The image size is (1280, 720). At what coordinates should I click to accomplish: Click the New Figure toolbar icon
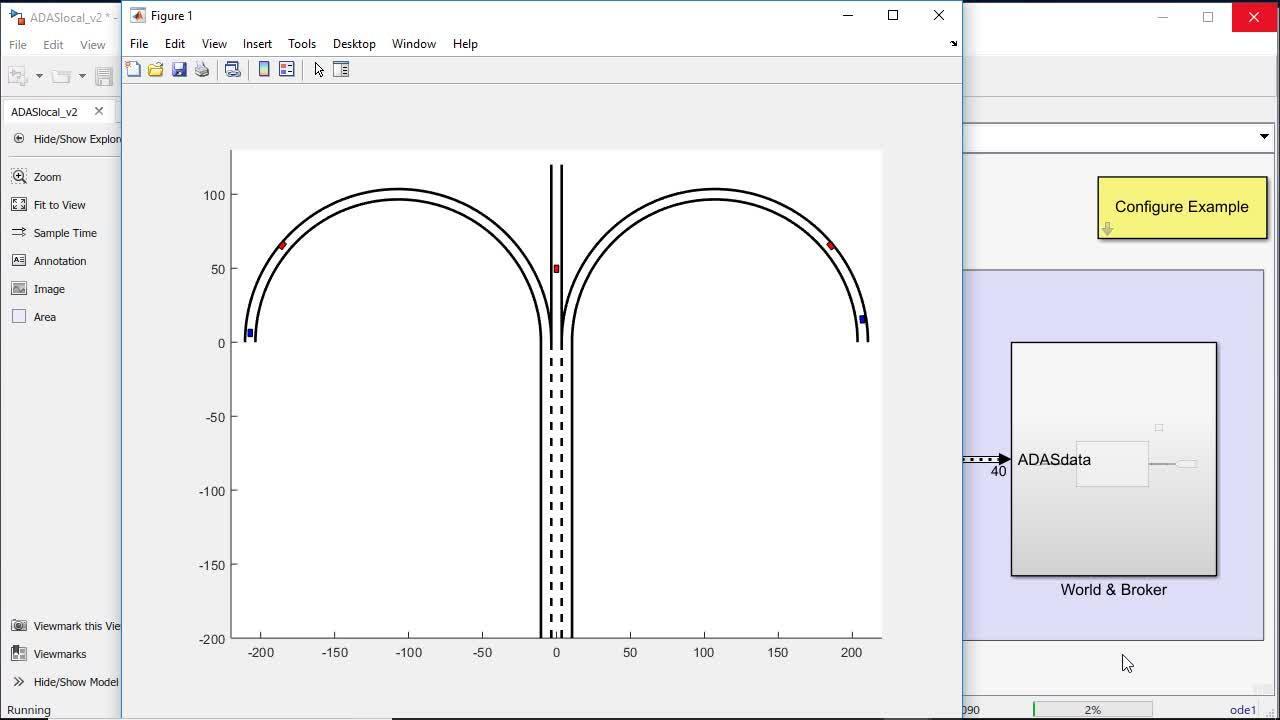click(x=133, y=69)
